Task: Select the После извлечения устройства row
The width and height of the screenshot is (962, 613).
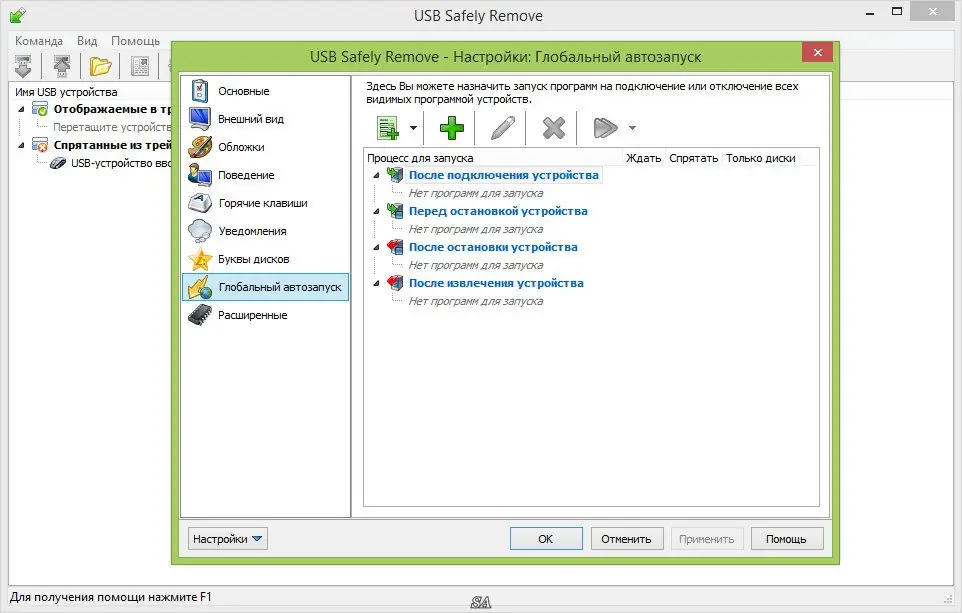Action: (x=496, y=283)
